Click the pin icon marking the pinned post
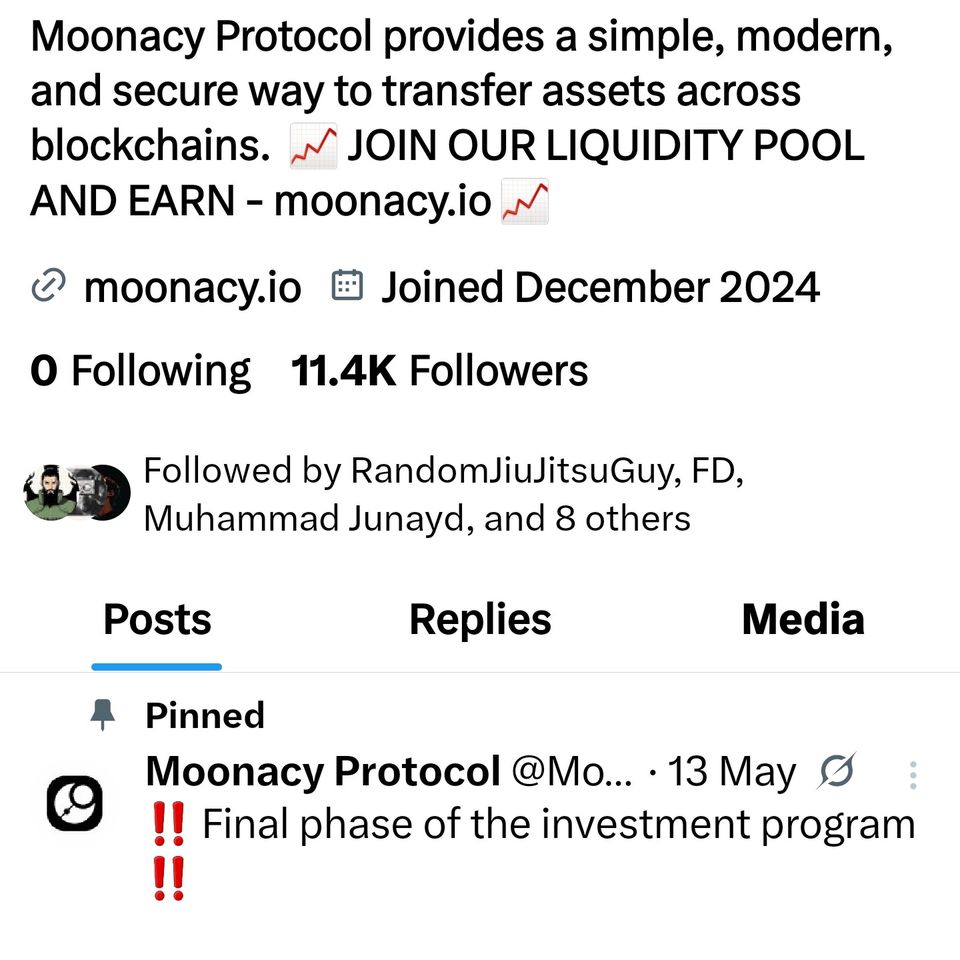The width and height of the screenshot is (960, 960). click(104, 714)
